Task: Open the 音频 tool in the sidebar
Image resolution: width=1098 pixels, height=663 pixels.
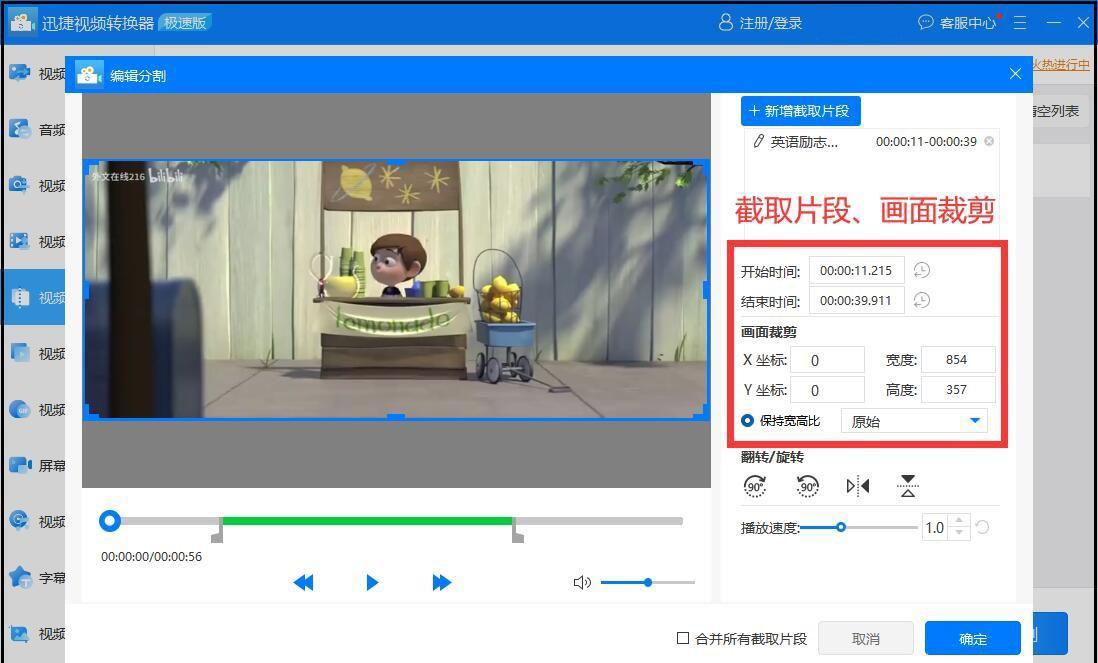Action: coord(35,130)
